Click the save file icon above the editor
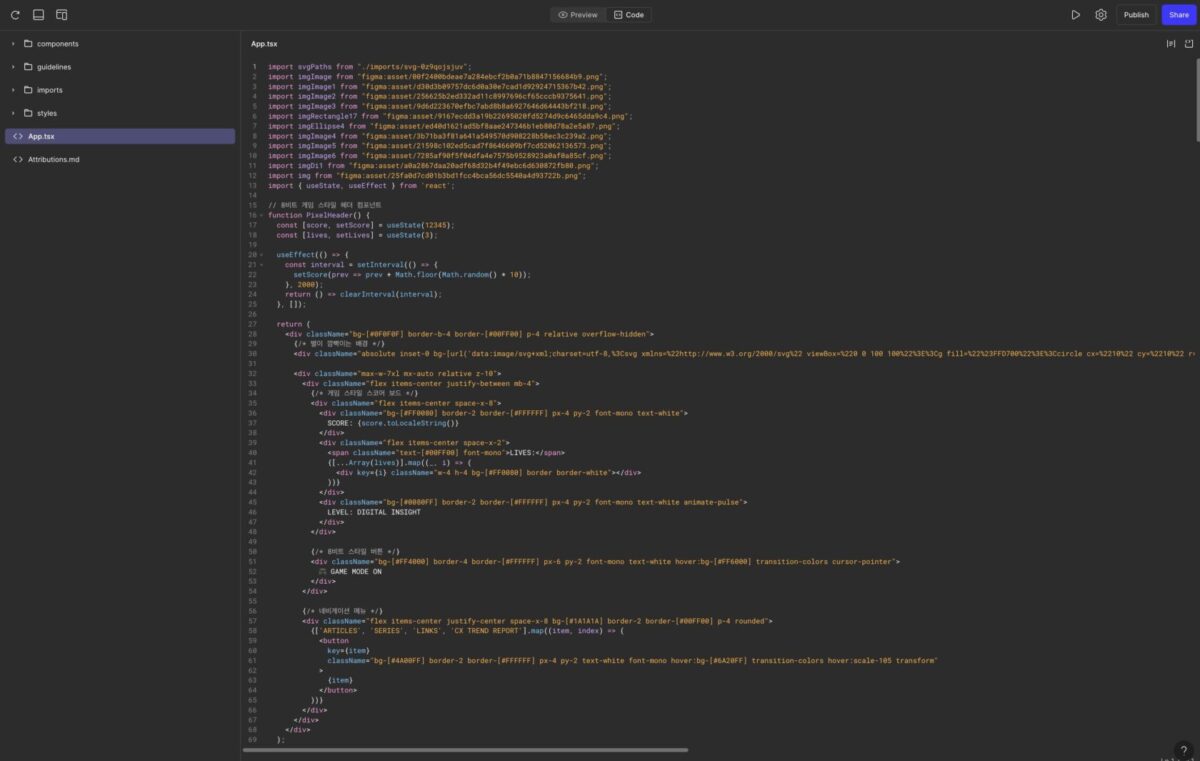 pyautogui.click(x=1188, y=44)
